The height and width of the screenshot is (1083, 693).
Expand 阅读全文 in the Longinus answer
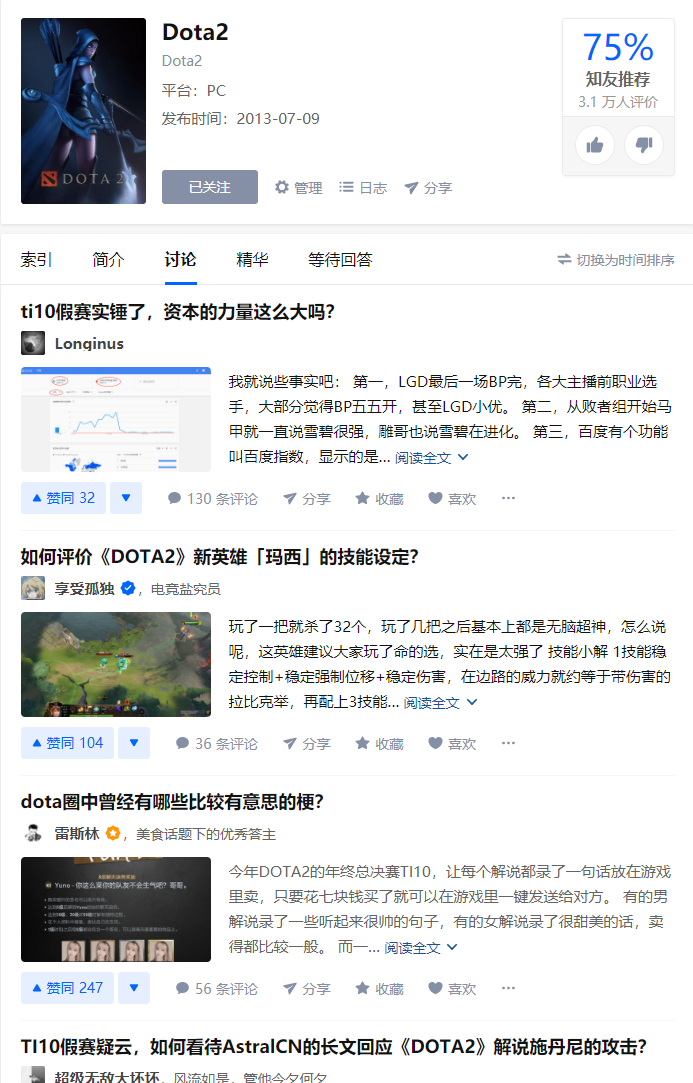point(432,457)
